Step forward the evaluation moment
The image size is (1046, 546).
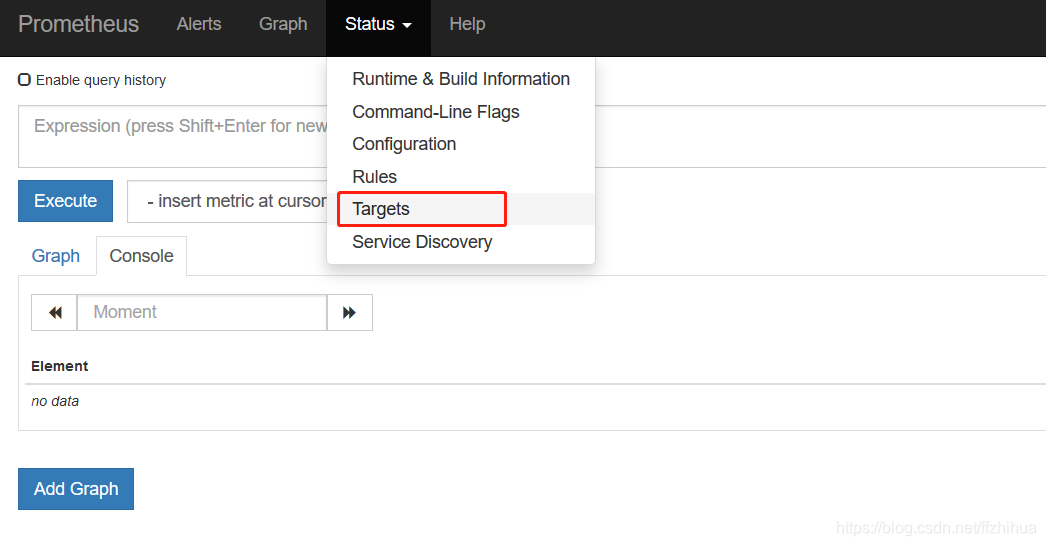[x=350, y=312]
